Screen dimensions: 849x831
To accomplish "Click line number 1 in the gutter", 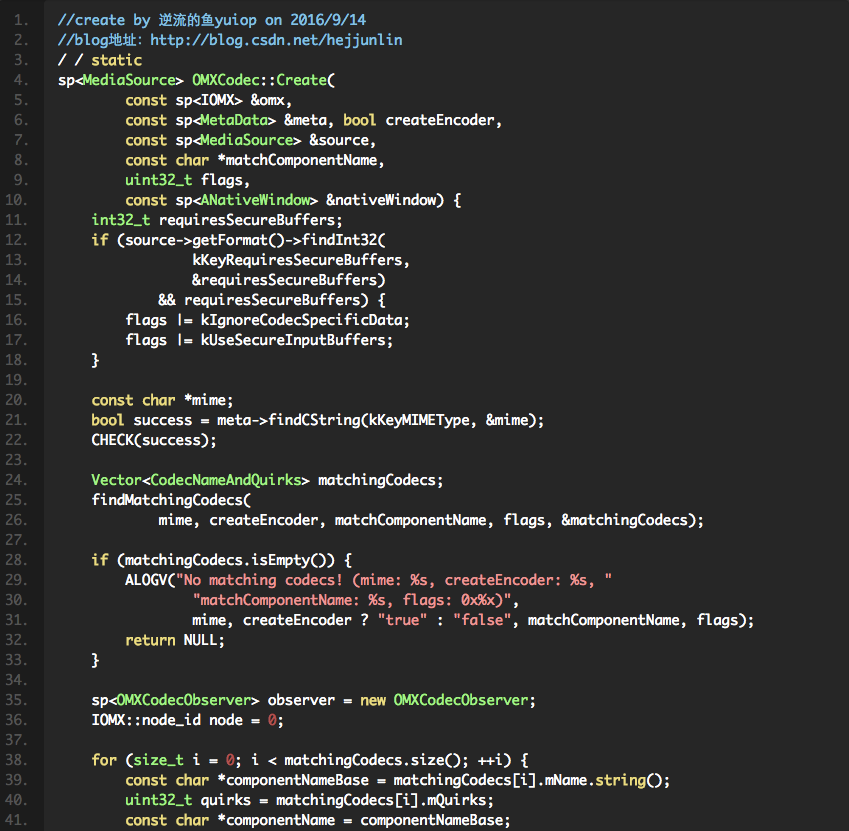I will tap(22, 20).
